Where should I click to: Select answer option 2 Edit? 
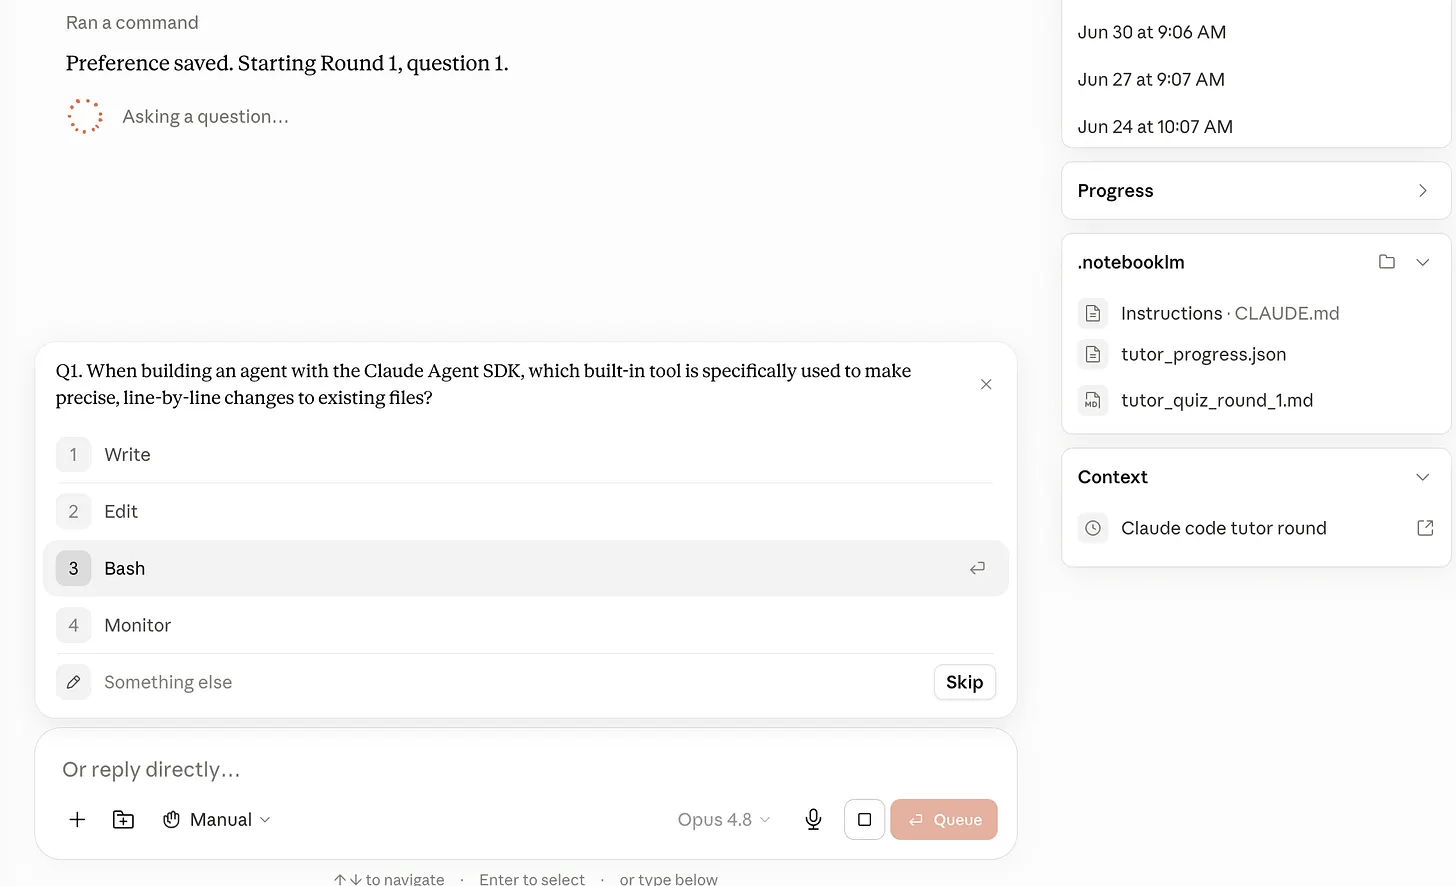pos(525,512)
